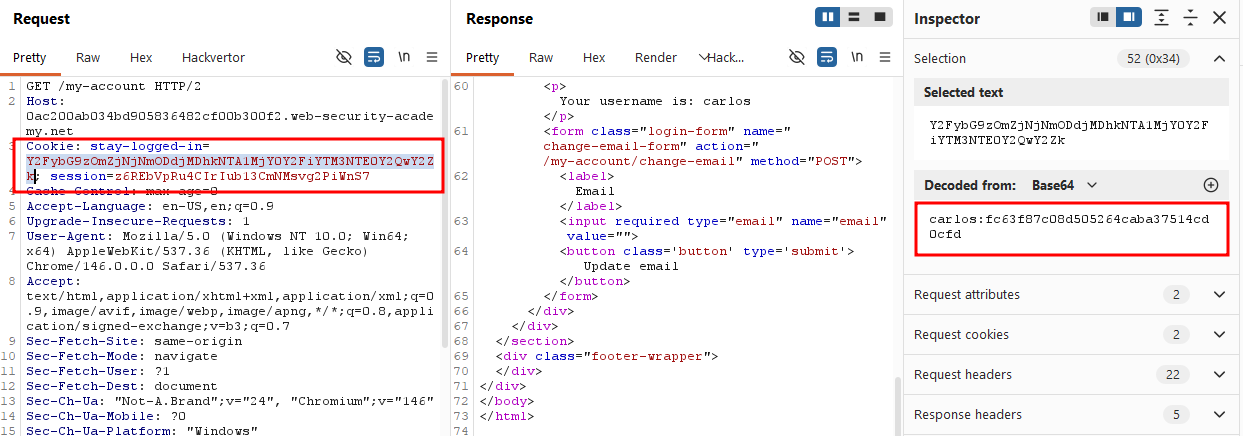Show newline characters (\n) in Request

click(x=404, y=57)
